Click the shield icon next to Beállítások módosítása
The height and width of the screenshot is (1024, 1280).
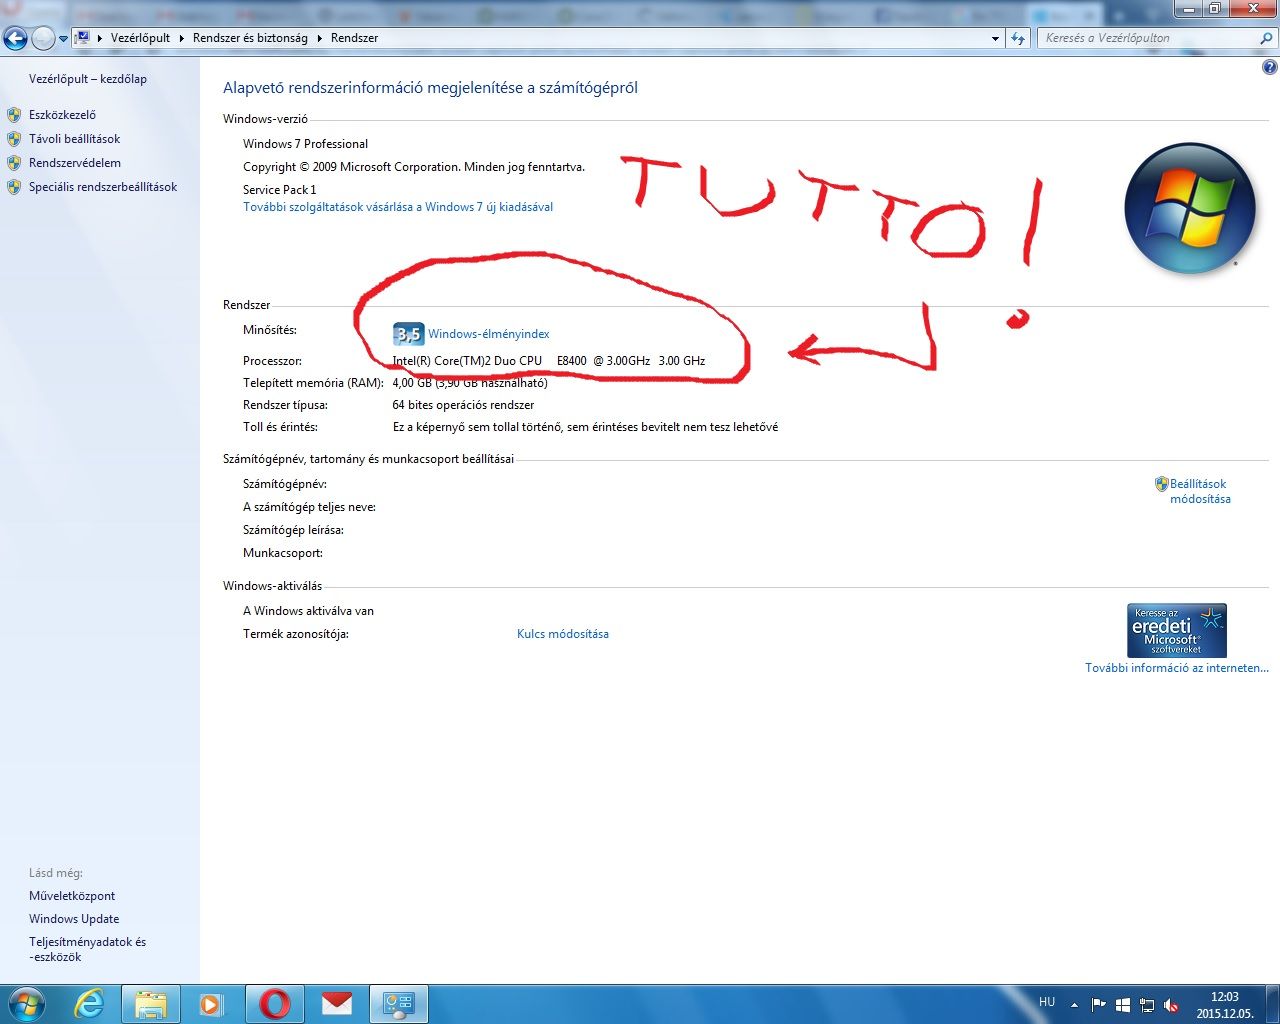coord(1161,484)
